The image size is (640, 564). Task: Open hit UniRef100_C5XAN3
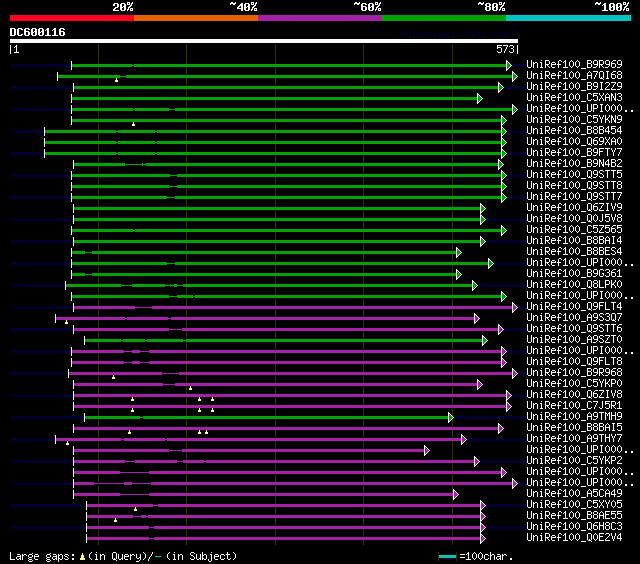coord(574,98)
